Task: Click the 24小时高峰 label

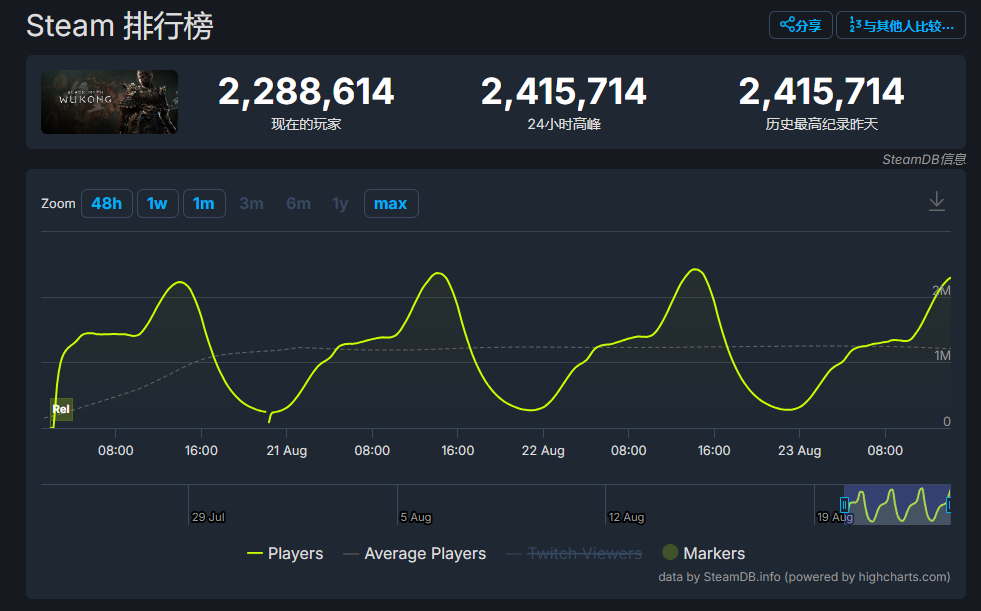Action: 564,124
